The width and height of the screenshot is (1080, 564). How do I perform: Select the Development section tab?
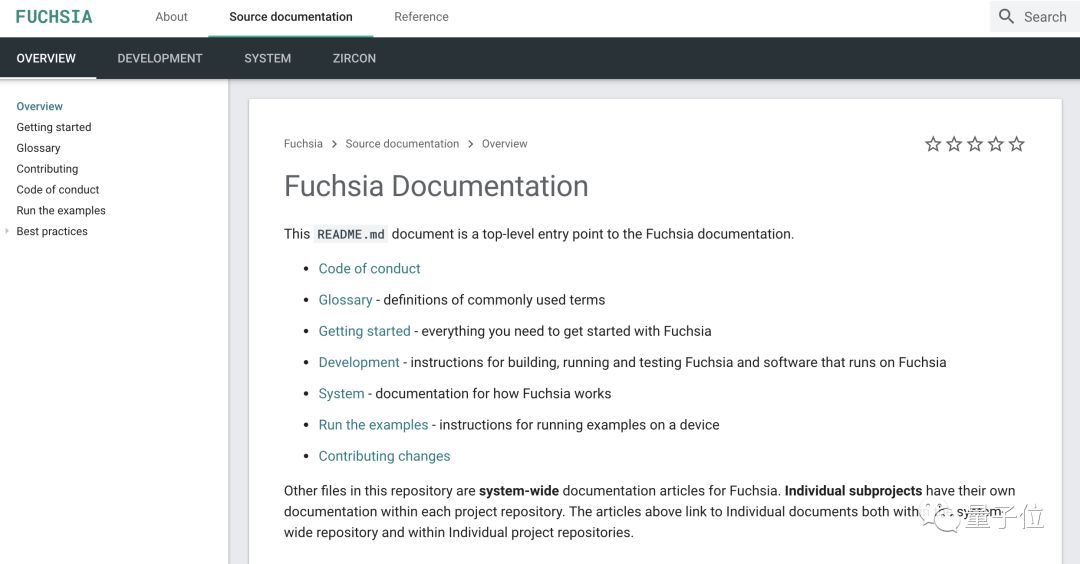(160, 58)
